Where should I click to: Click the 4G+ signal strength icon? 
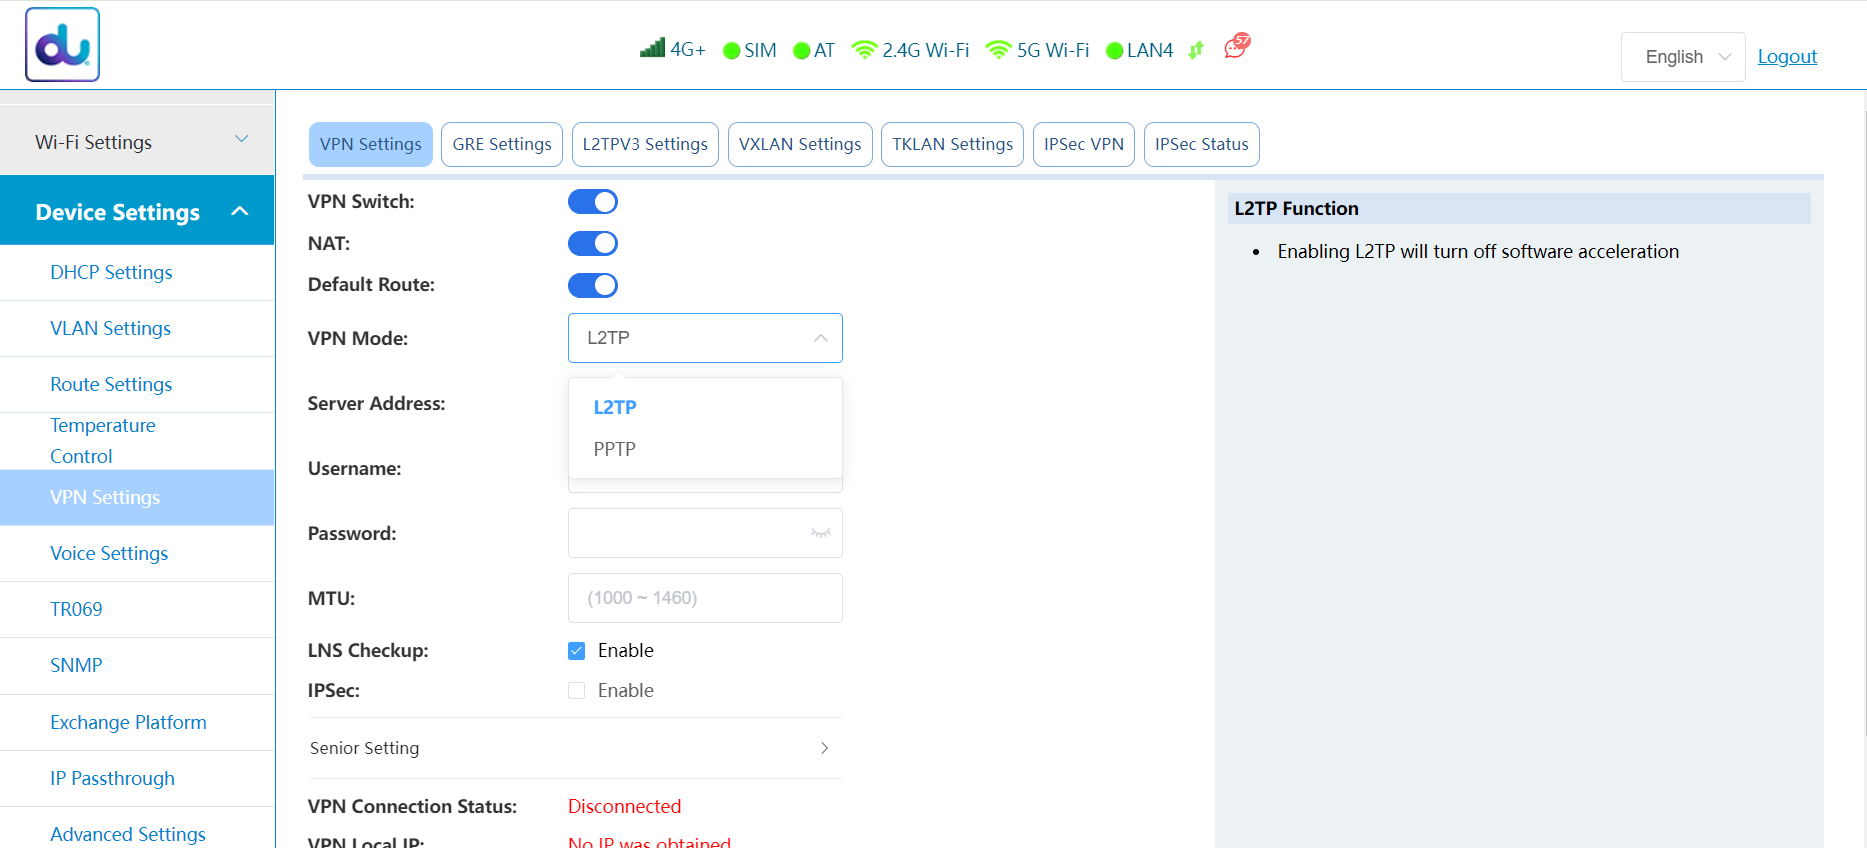pos(653,48)
